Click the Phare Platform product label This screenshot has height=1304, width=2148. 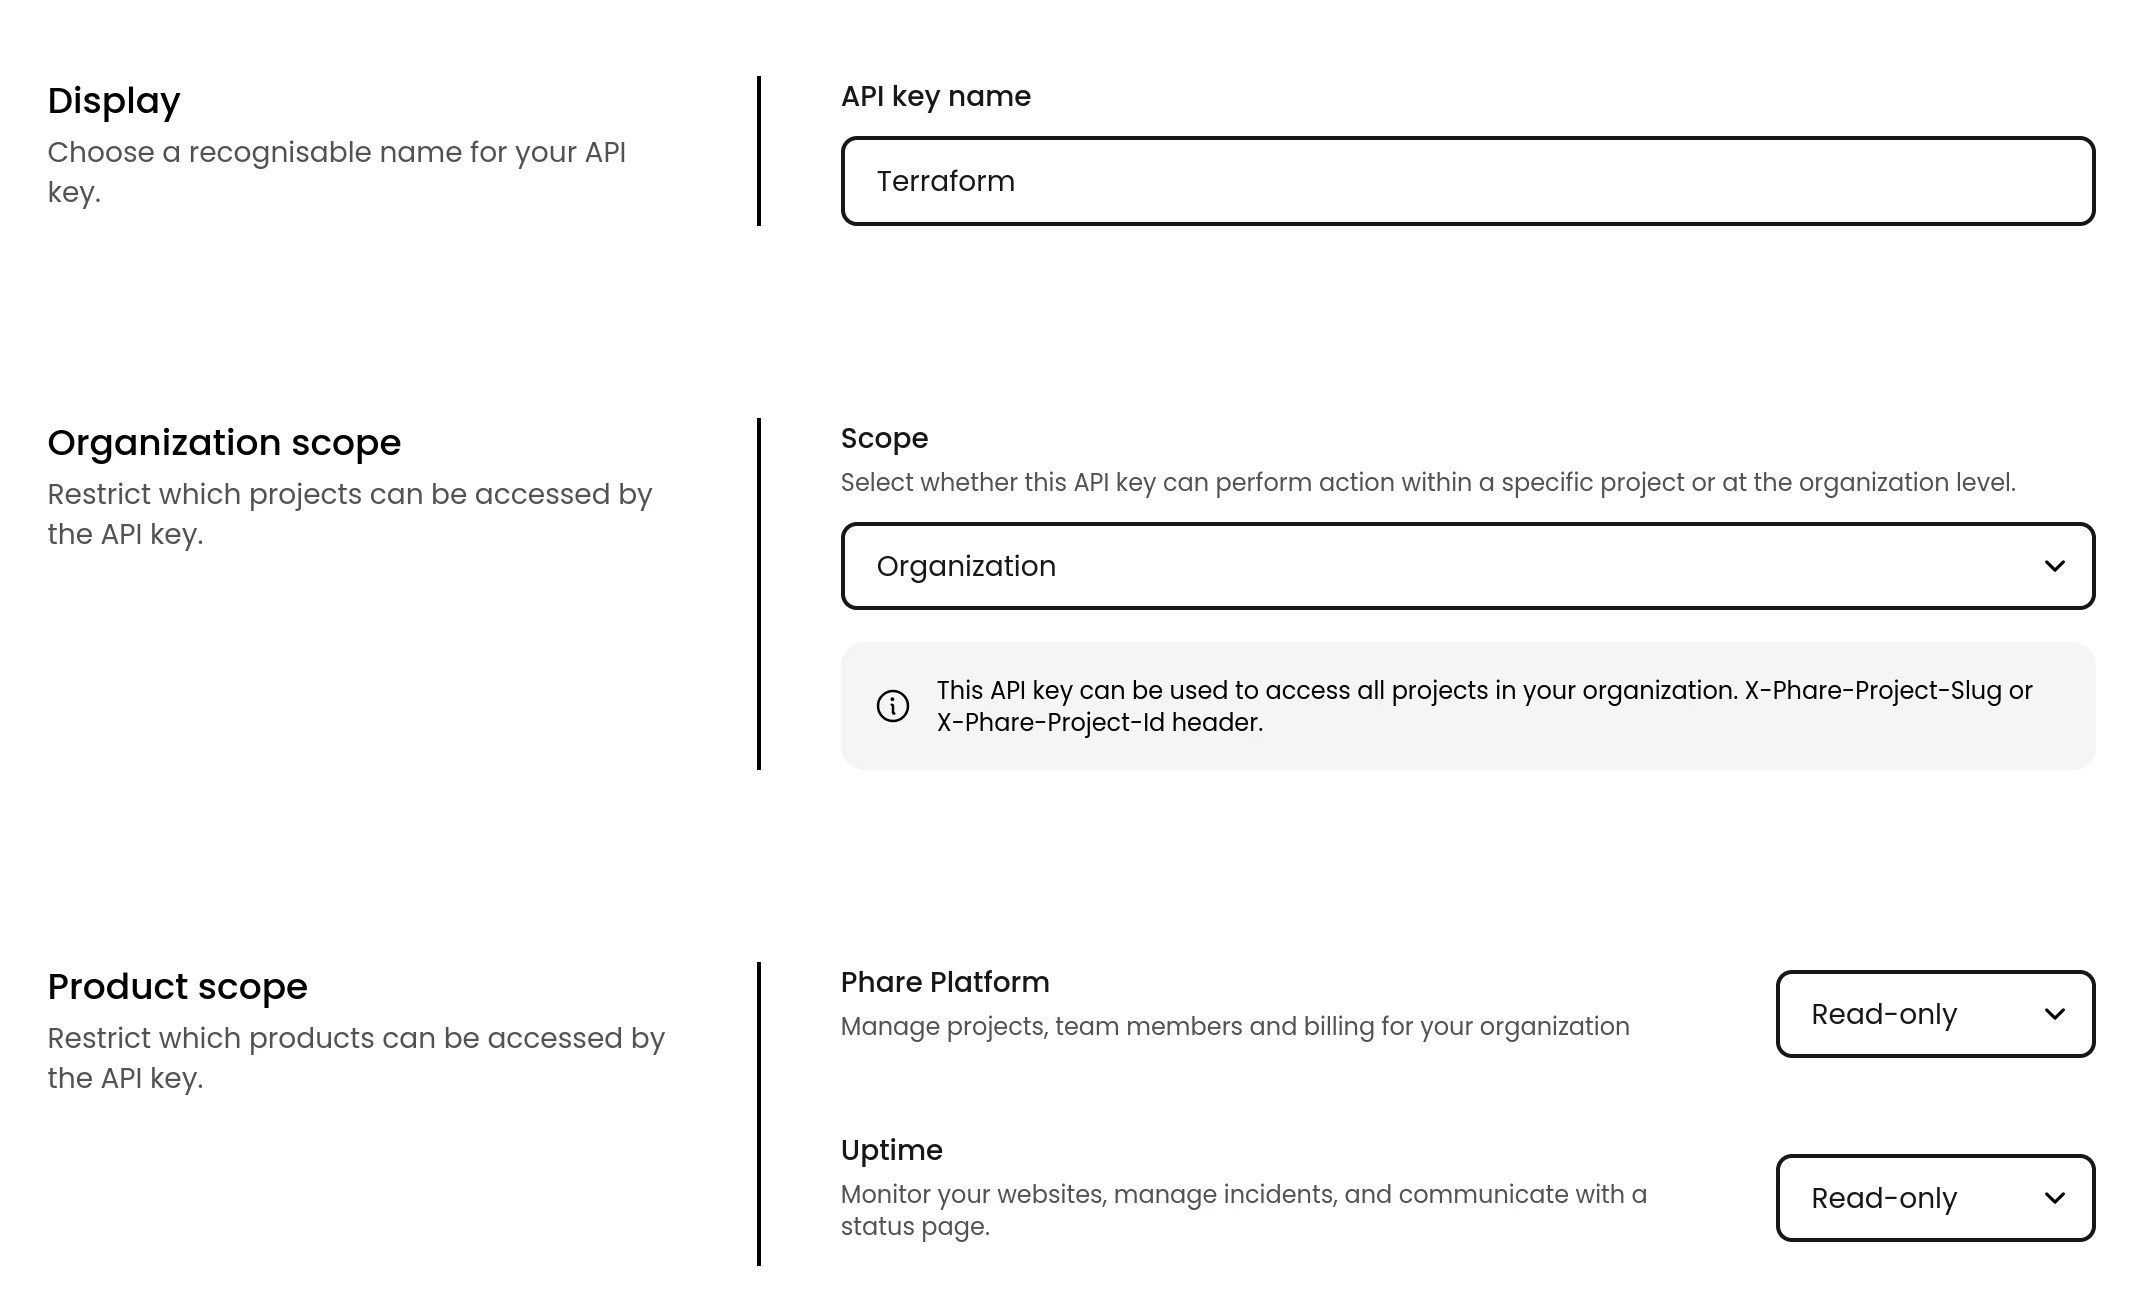944,982
